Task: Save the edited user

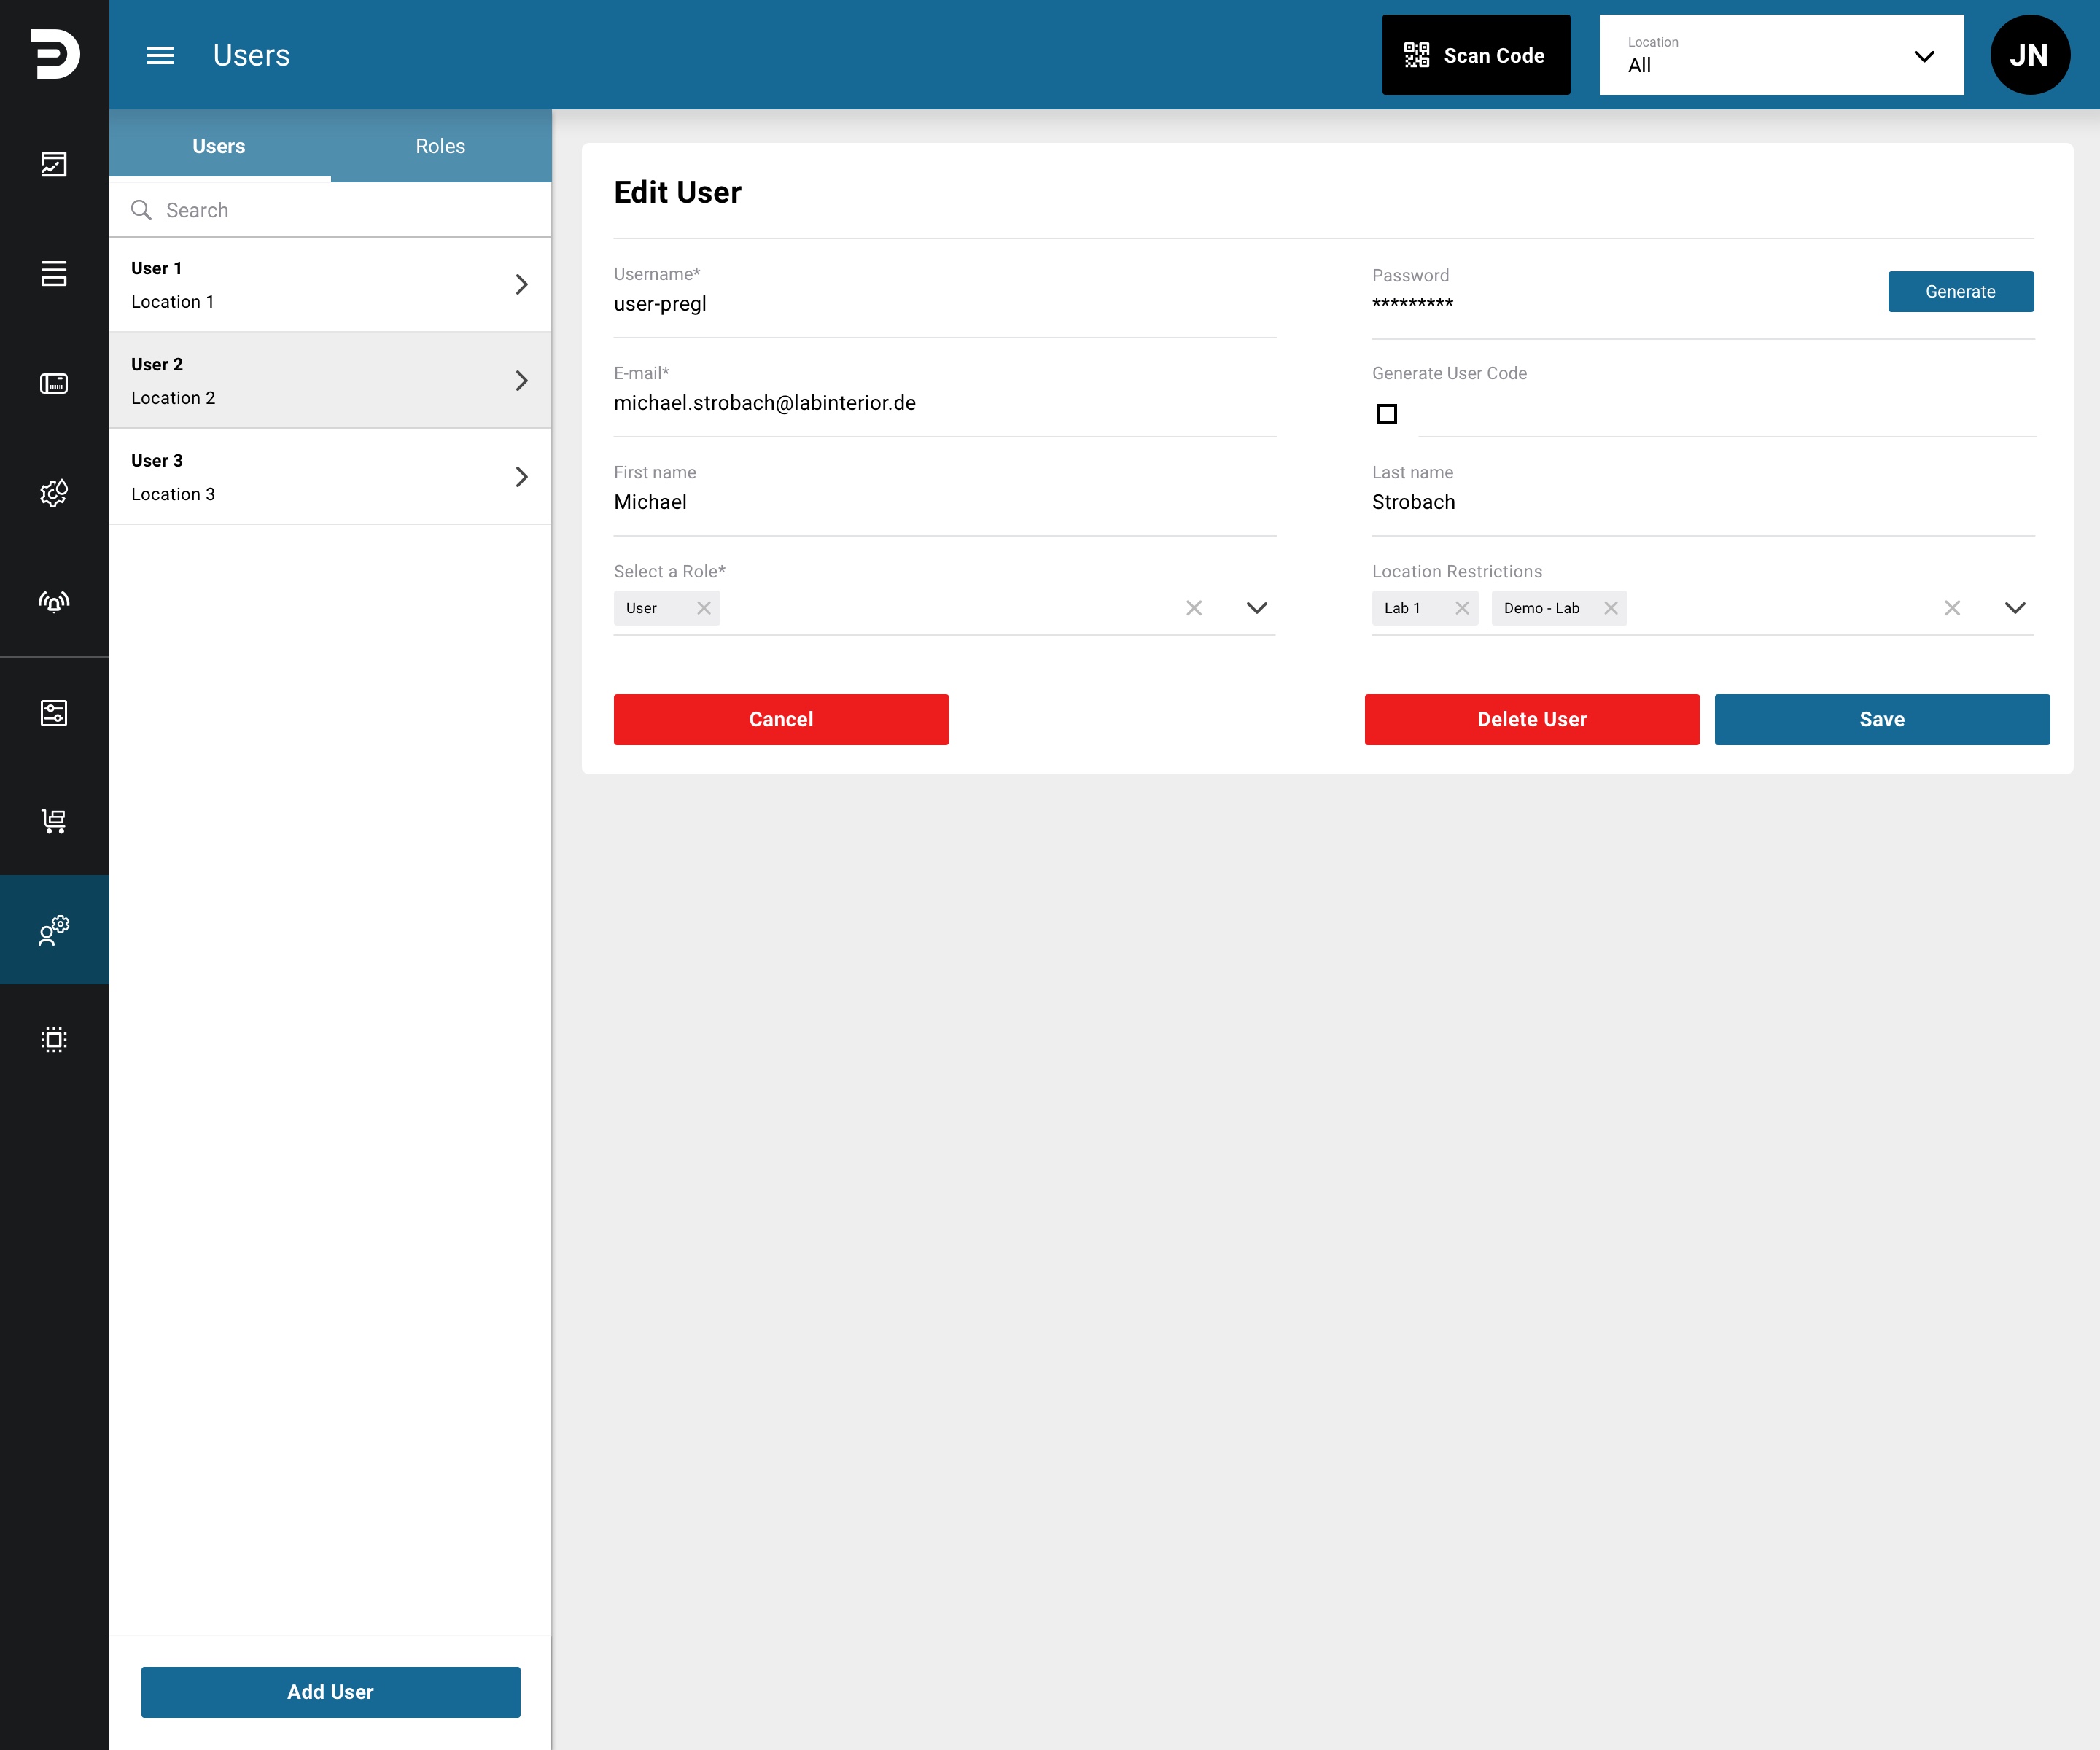Action: pyautogui.click(x=1882, y=719)
